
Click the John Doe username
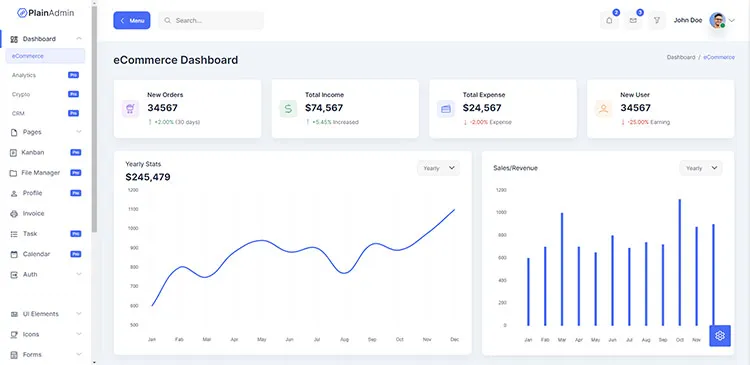(x=688, y=21)
